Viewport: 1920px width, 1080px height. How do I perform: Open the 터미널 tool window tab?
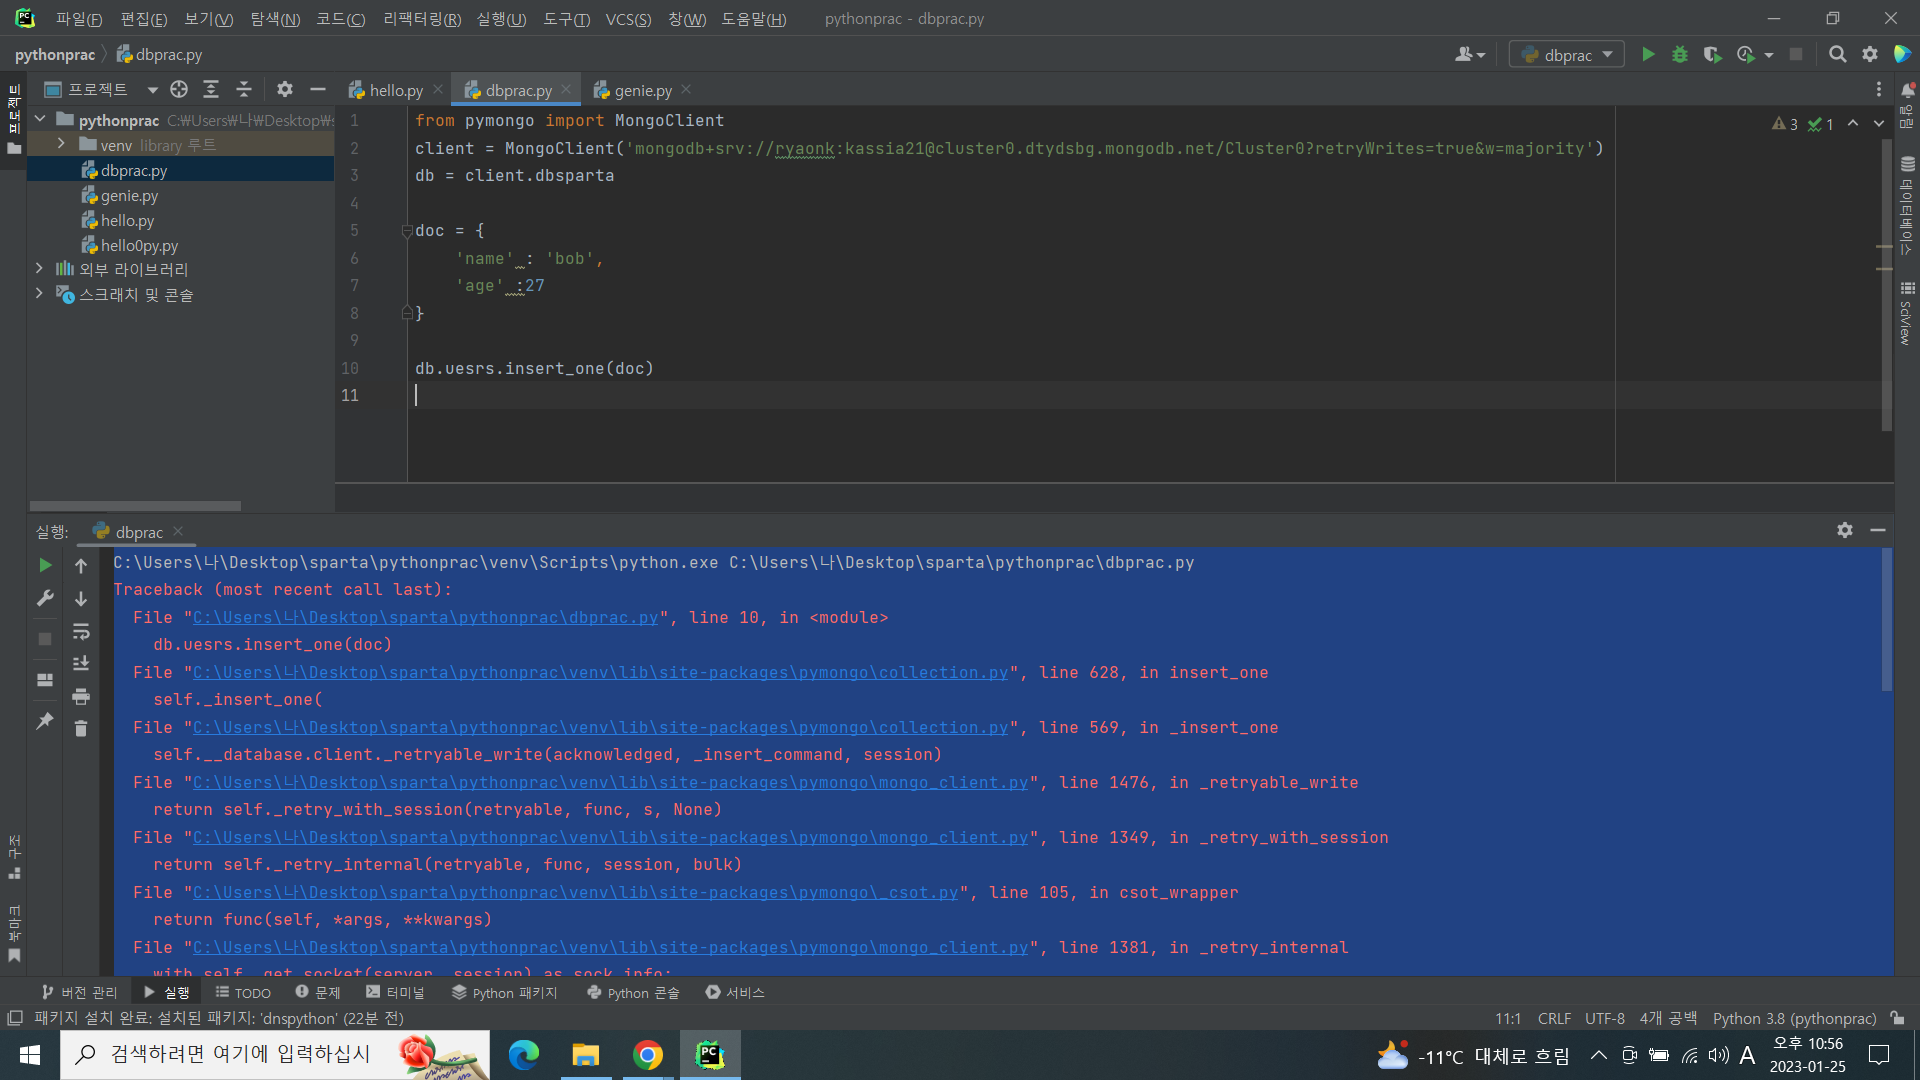click(395, 993)
